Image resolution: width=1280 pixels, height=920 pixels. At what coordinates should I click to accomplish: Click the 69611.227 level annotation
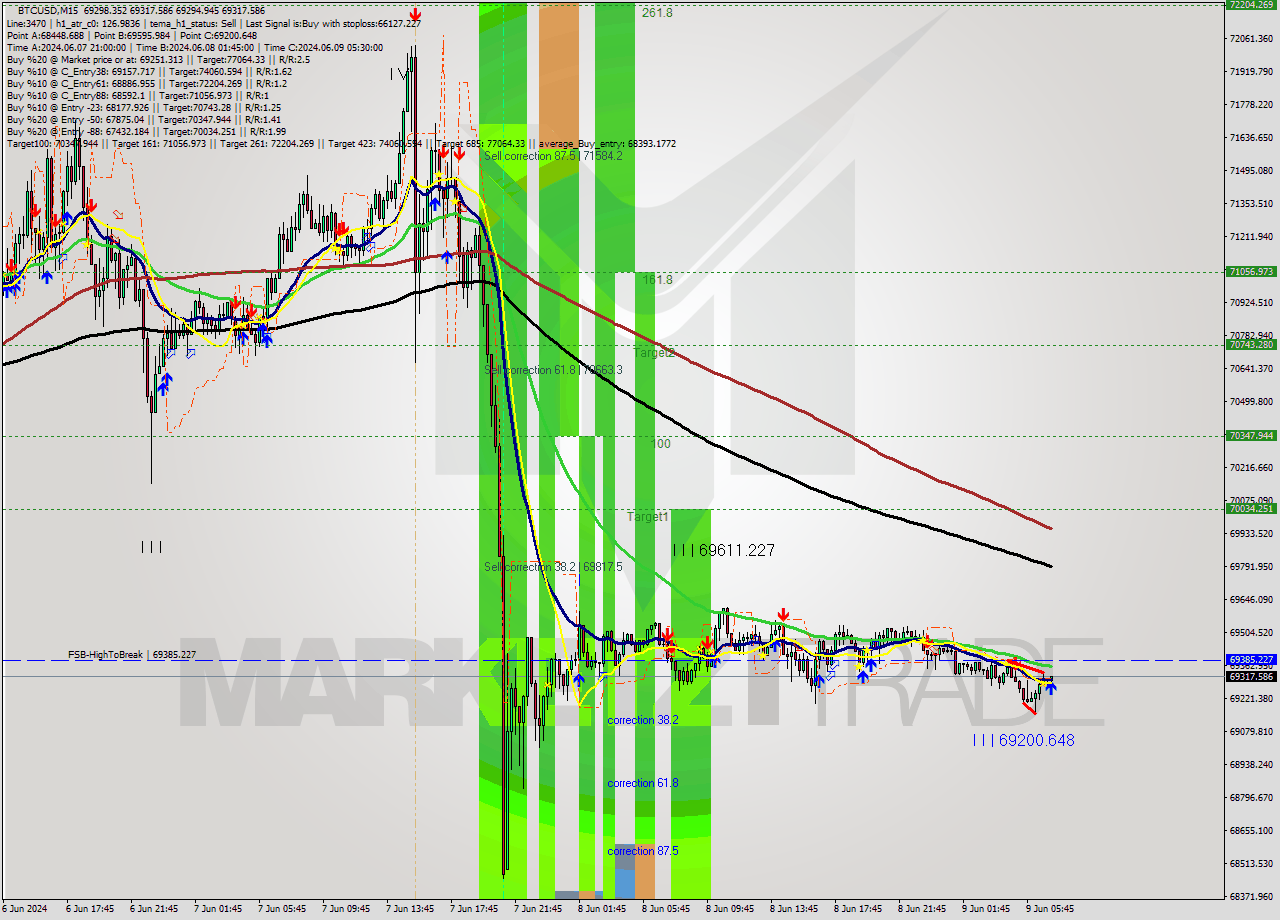[x=723, y=550]
